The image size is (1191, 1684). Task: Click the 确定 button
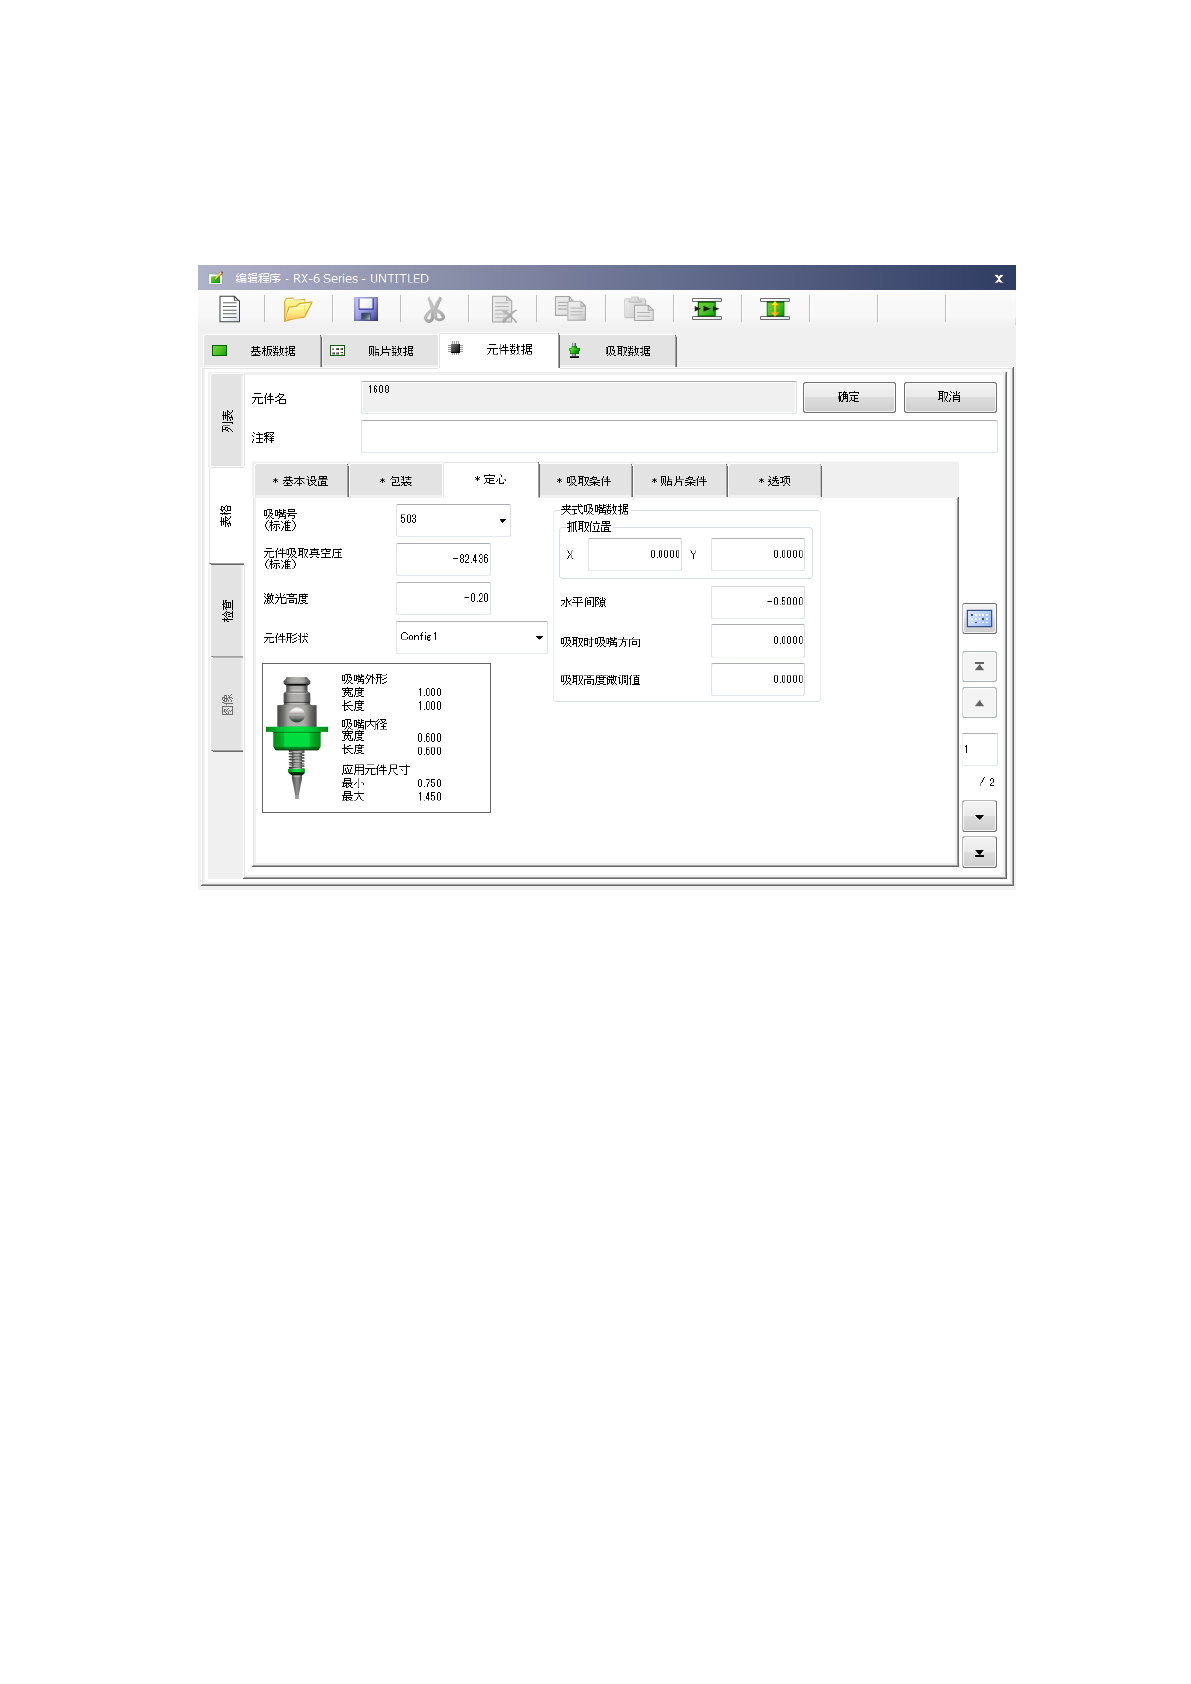849,397
